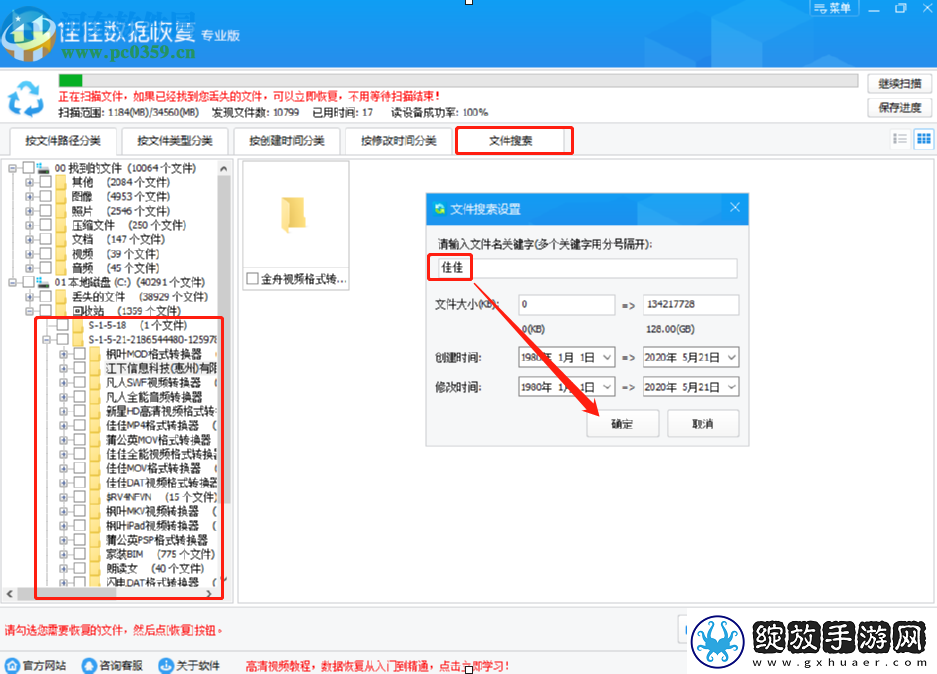Switch to 按文件路径分类 tab
Screen dimensions: 937x674
63,141
